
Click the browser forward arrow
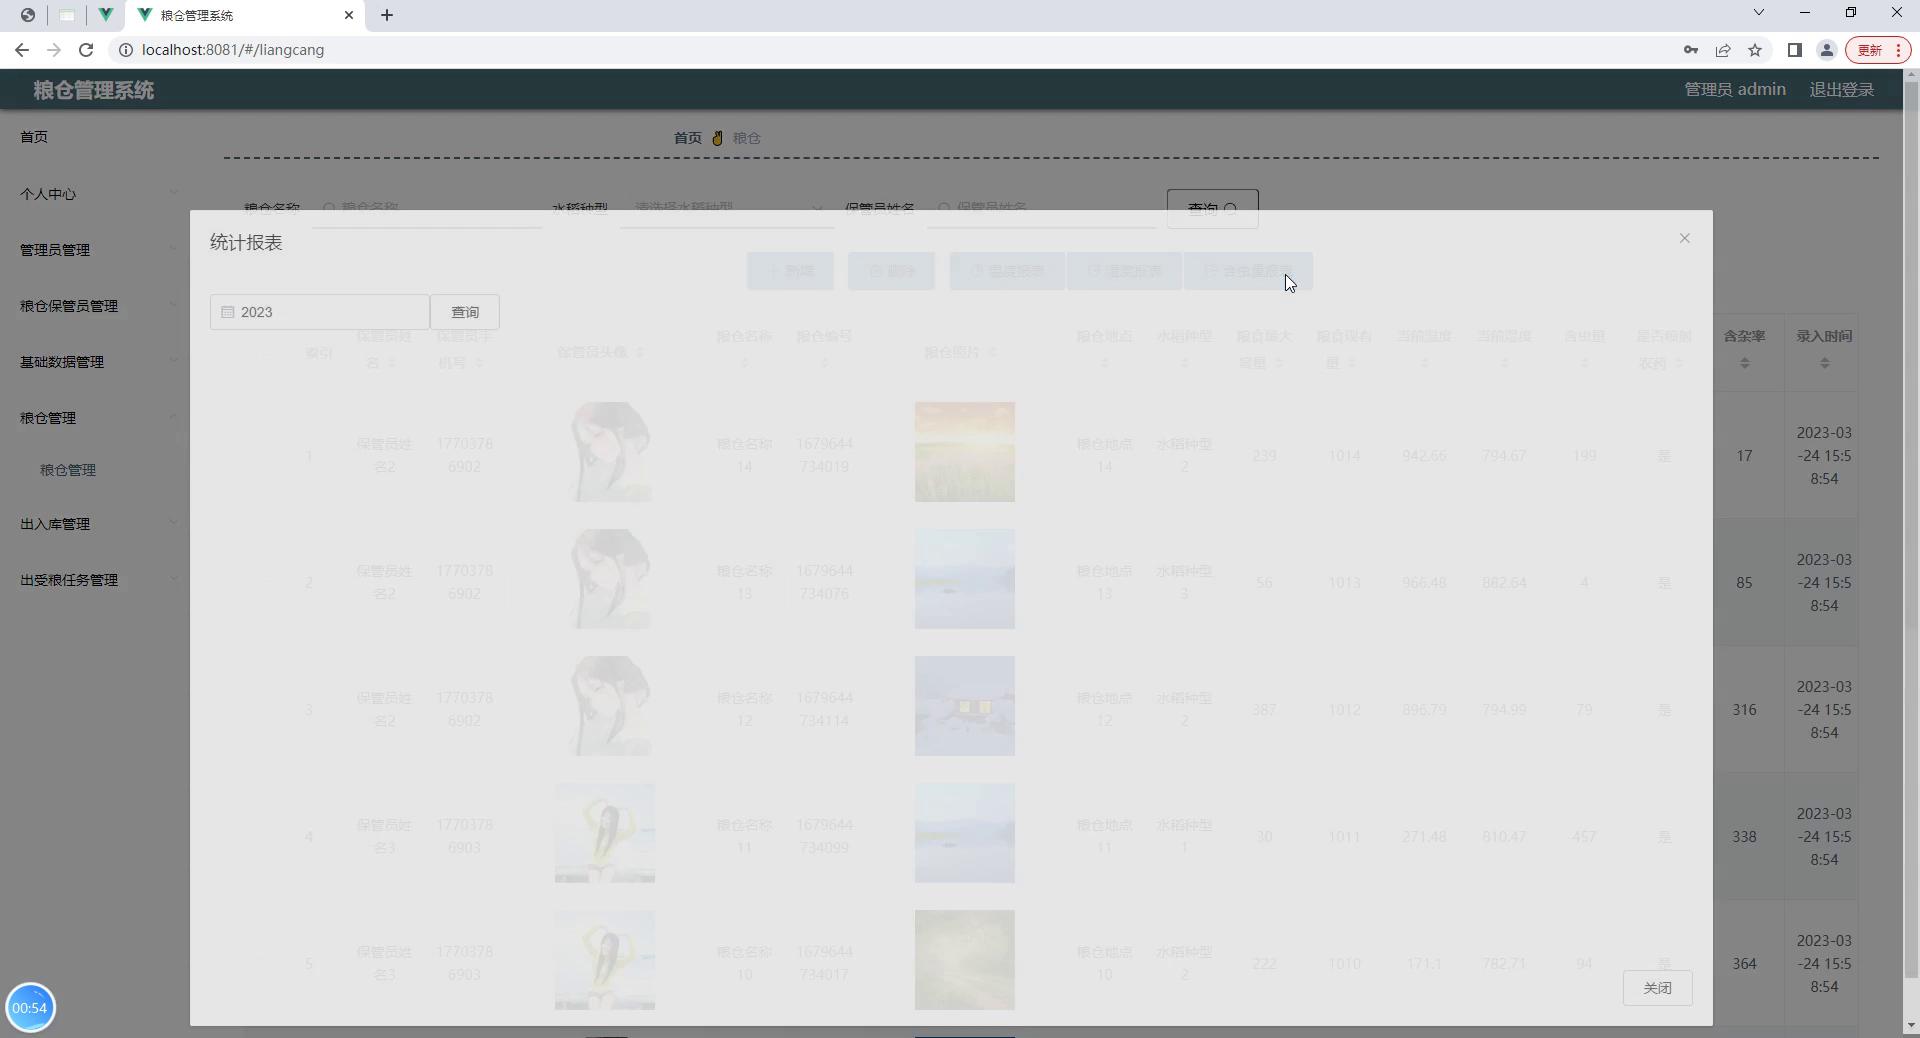pos(54,50)
